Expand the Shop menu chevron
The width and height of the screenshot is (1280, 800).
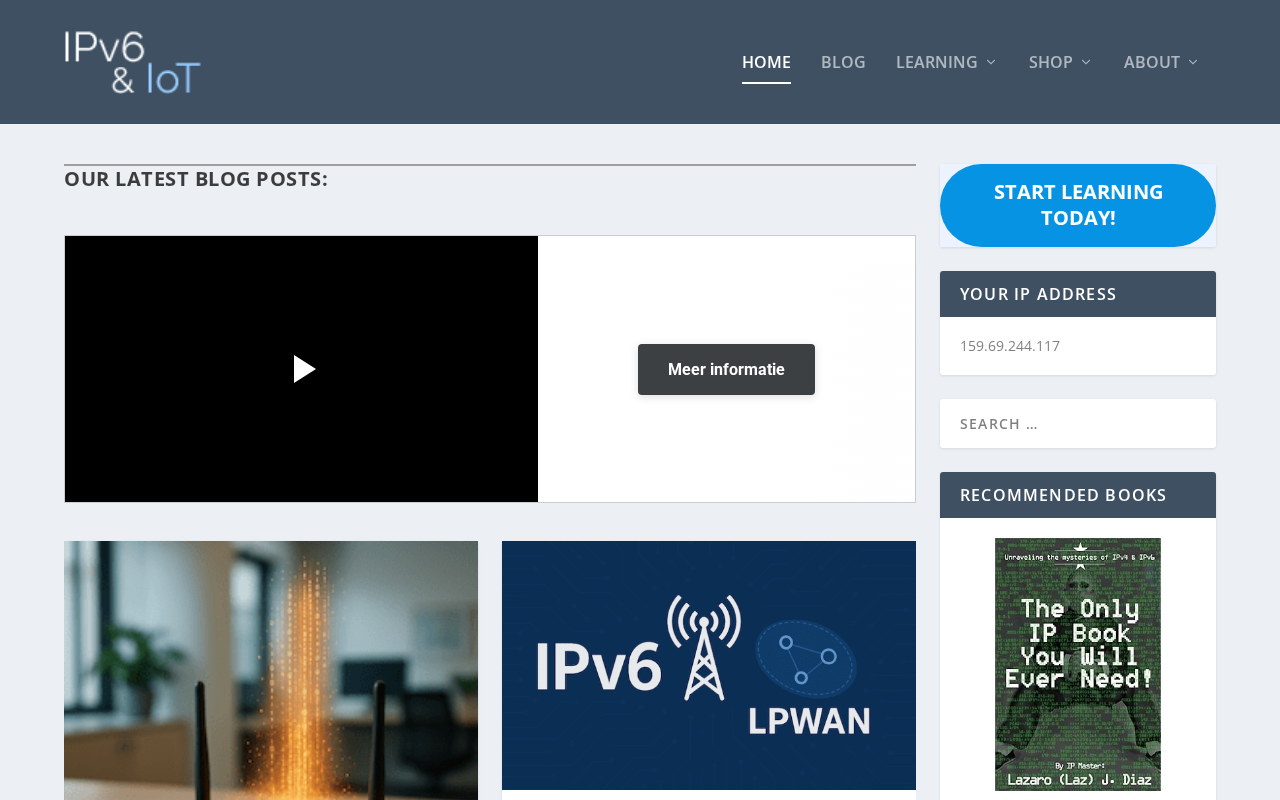[1087, 62]
